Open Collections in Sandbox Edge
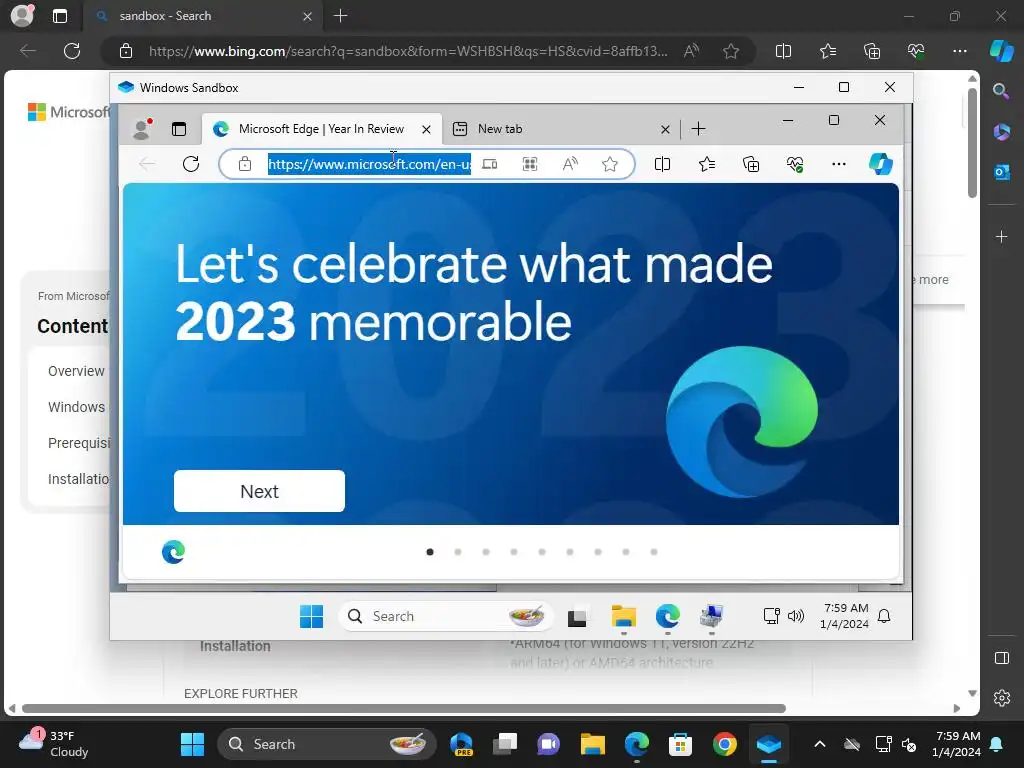1024x768 pixels. click(751, 164)
